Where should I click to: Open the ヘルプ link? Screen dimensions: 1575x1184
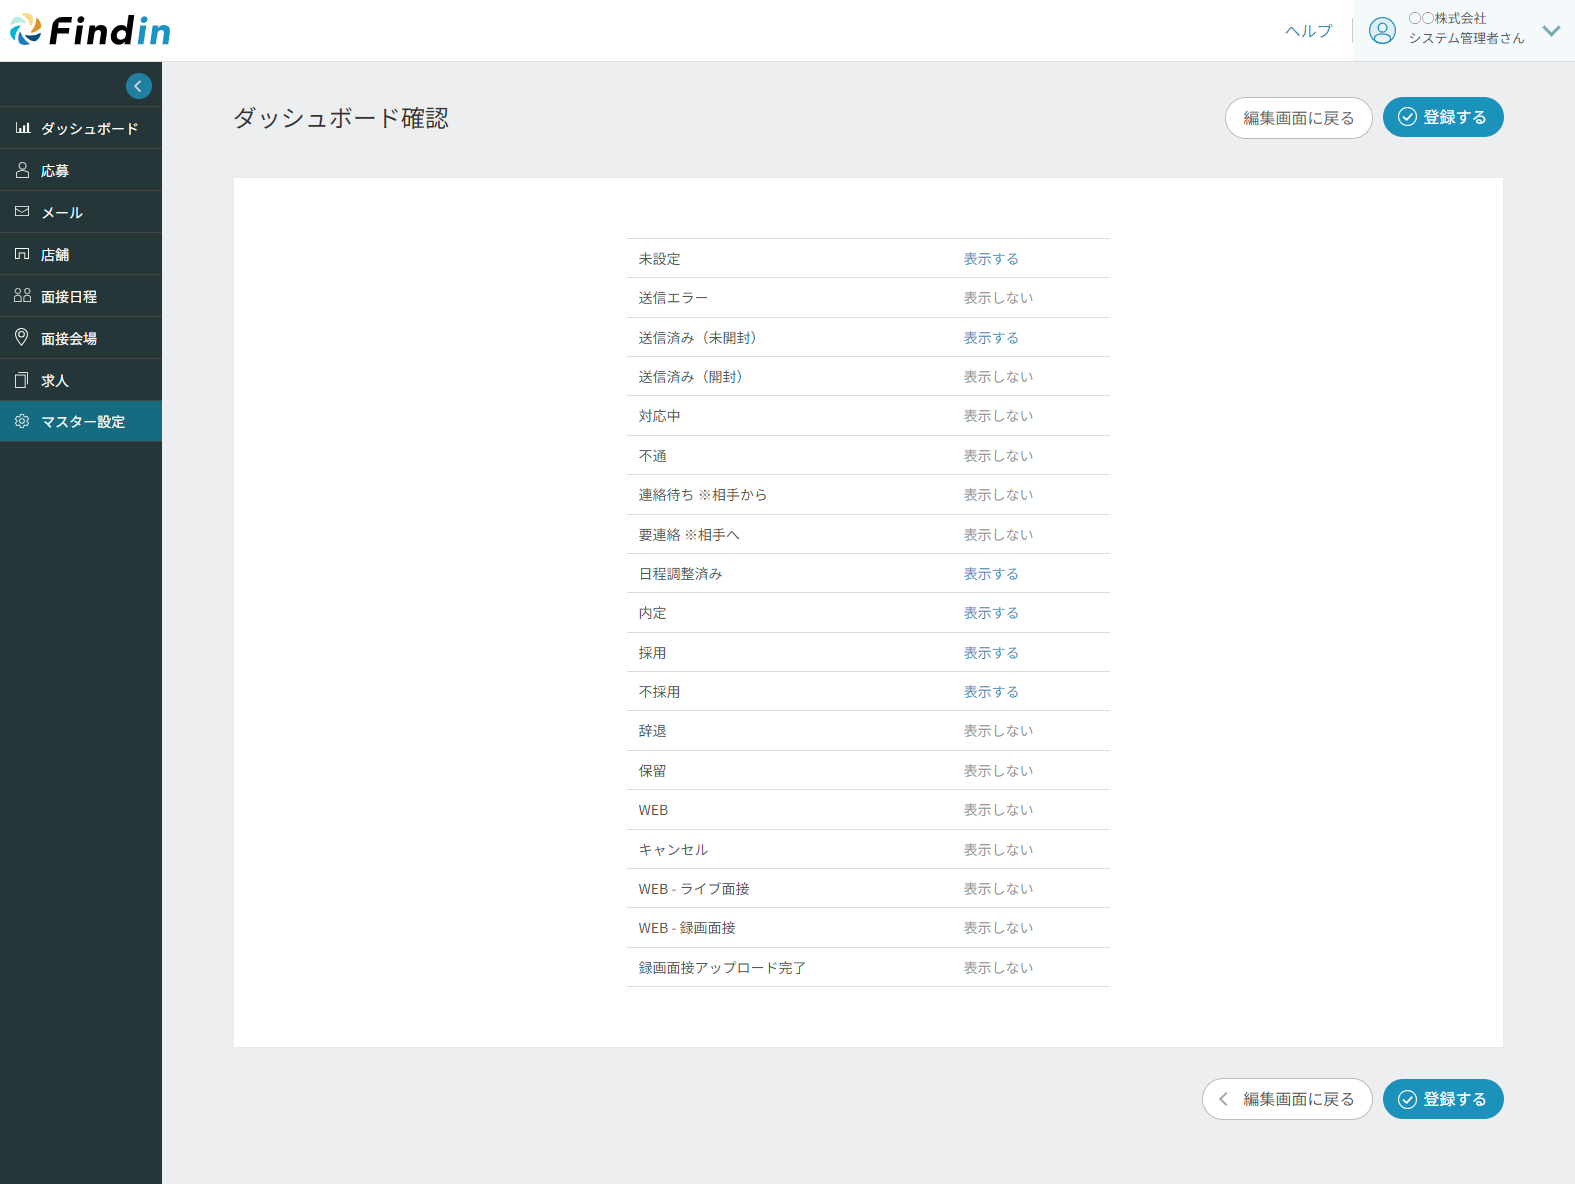pos(1308,31)
